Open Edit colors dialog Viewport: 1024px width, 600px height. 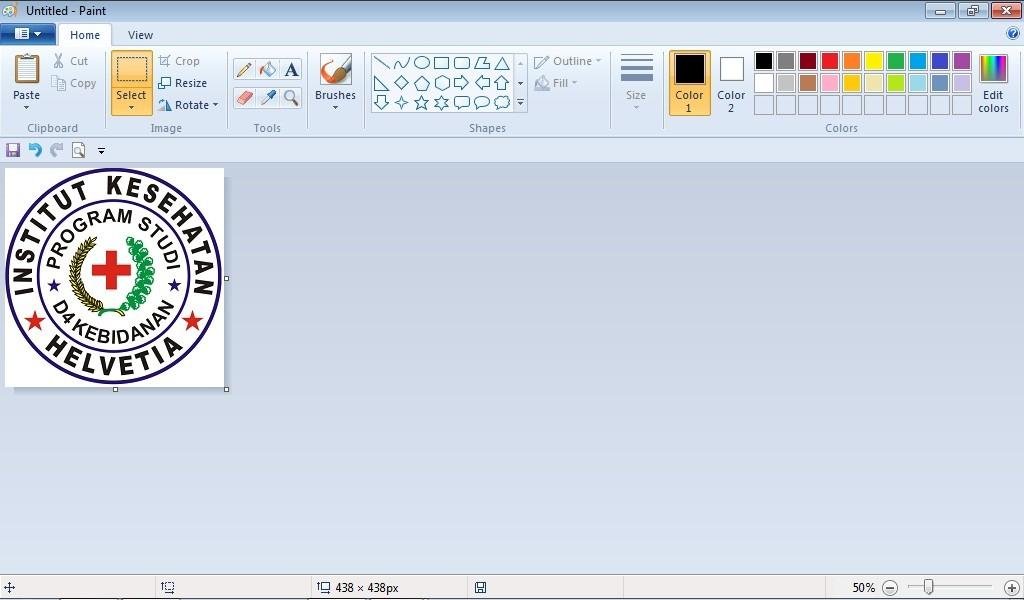(993, 84)
